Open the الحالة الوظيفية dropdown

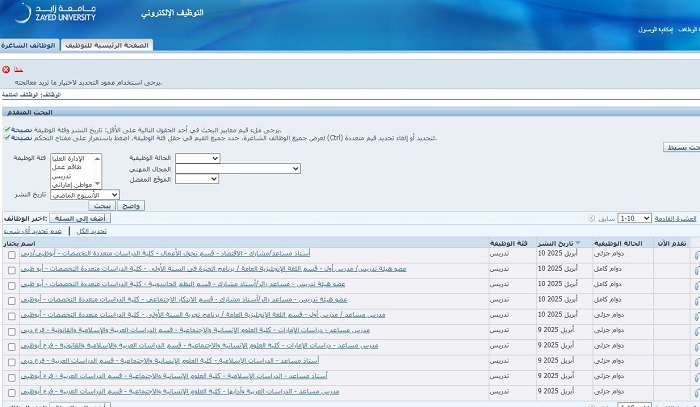(x=197, y=158)
